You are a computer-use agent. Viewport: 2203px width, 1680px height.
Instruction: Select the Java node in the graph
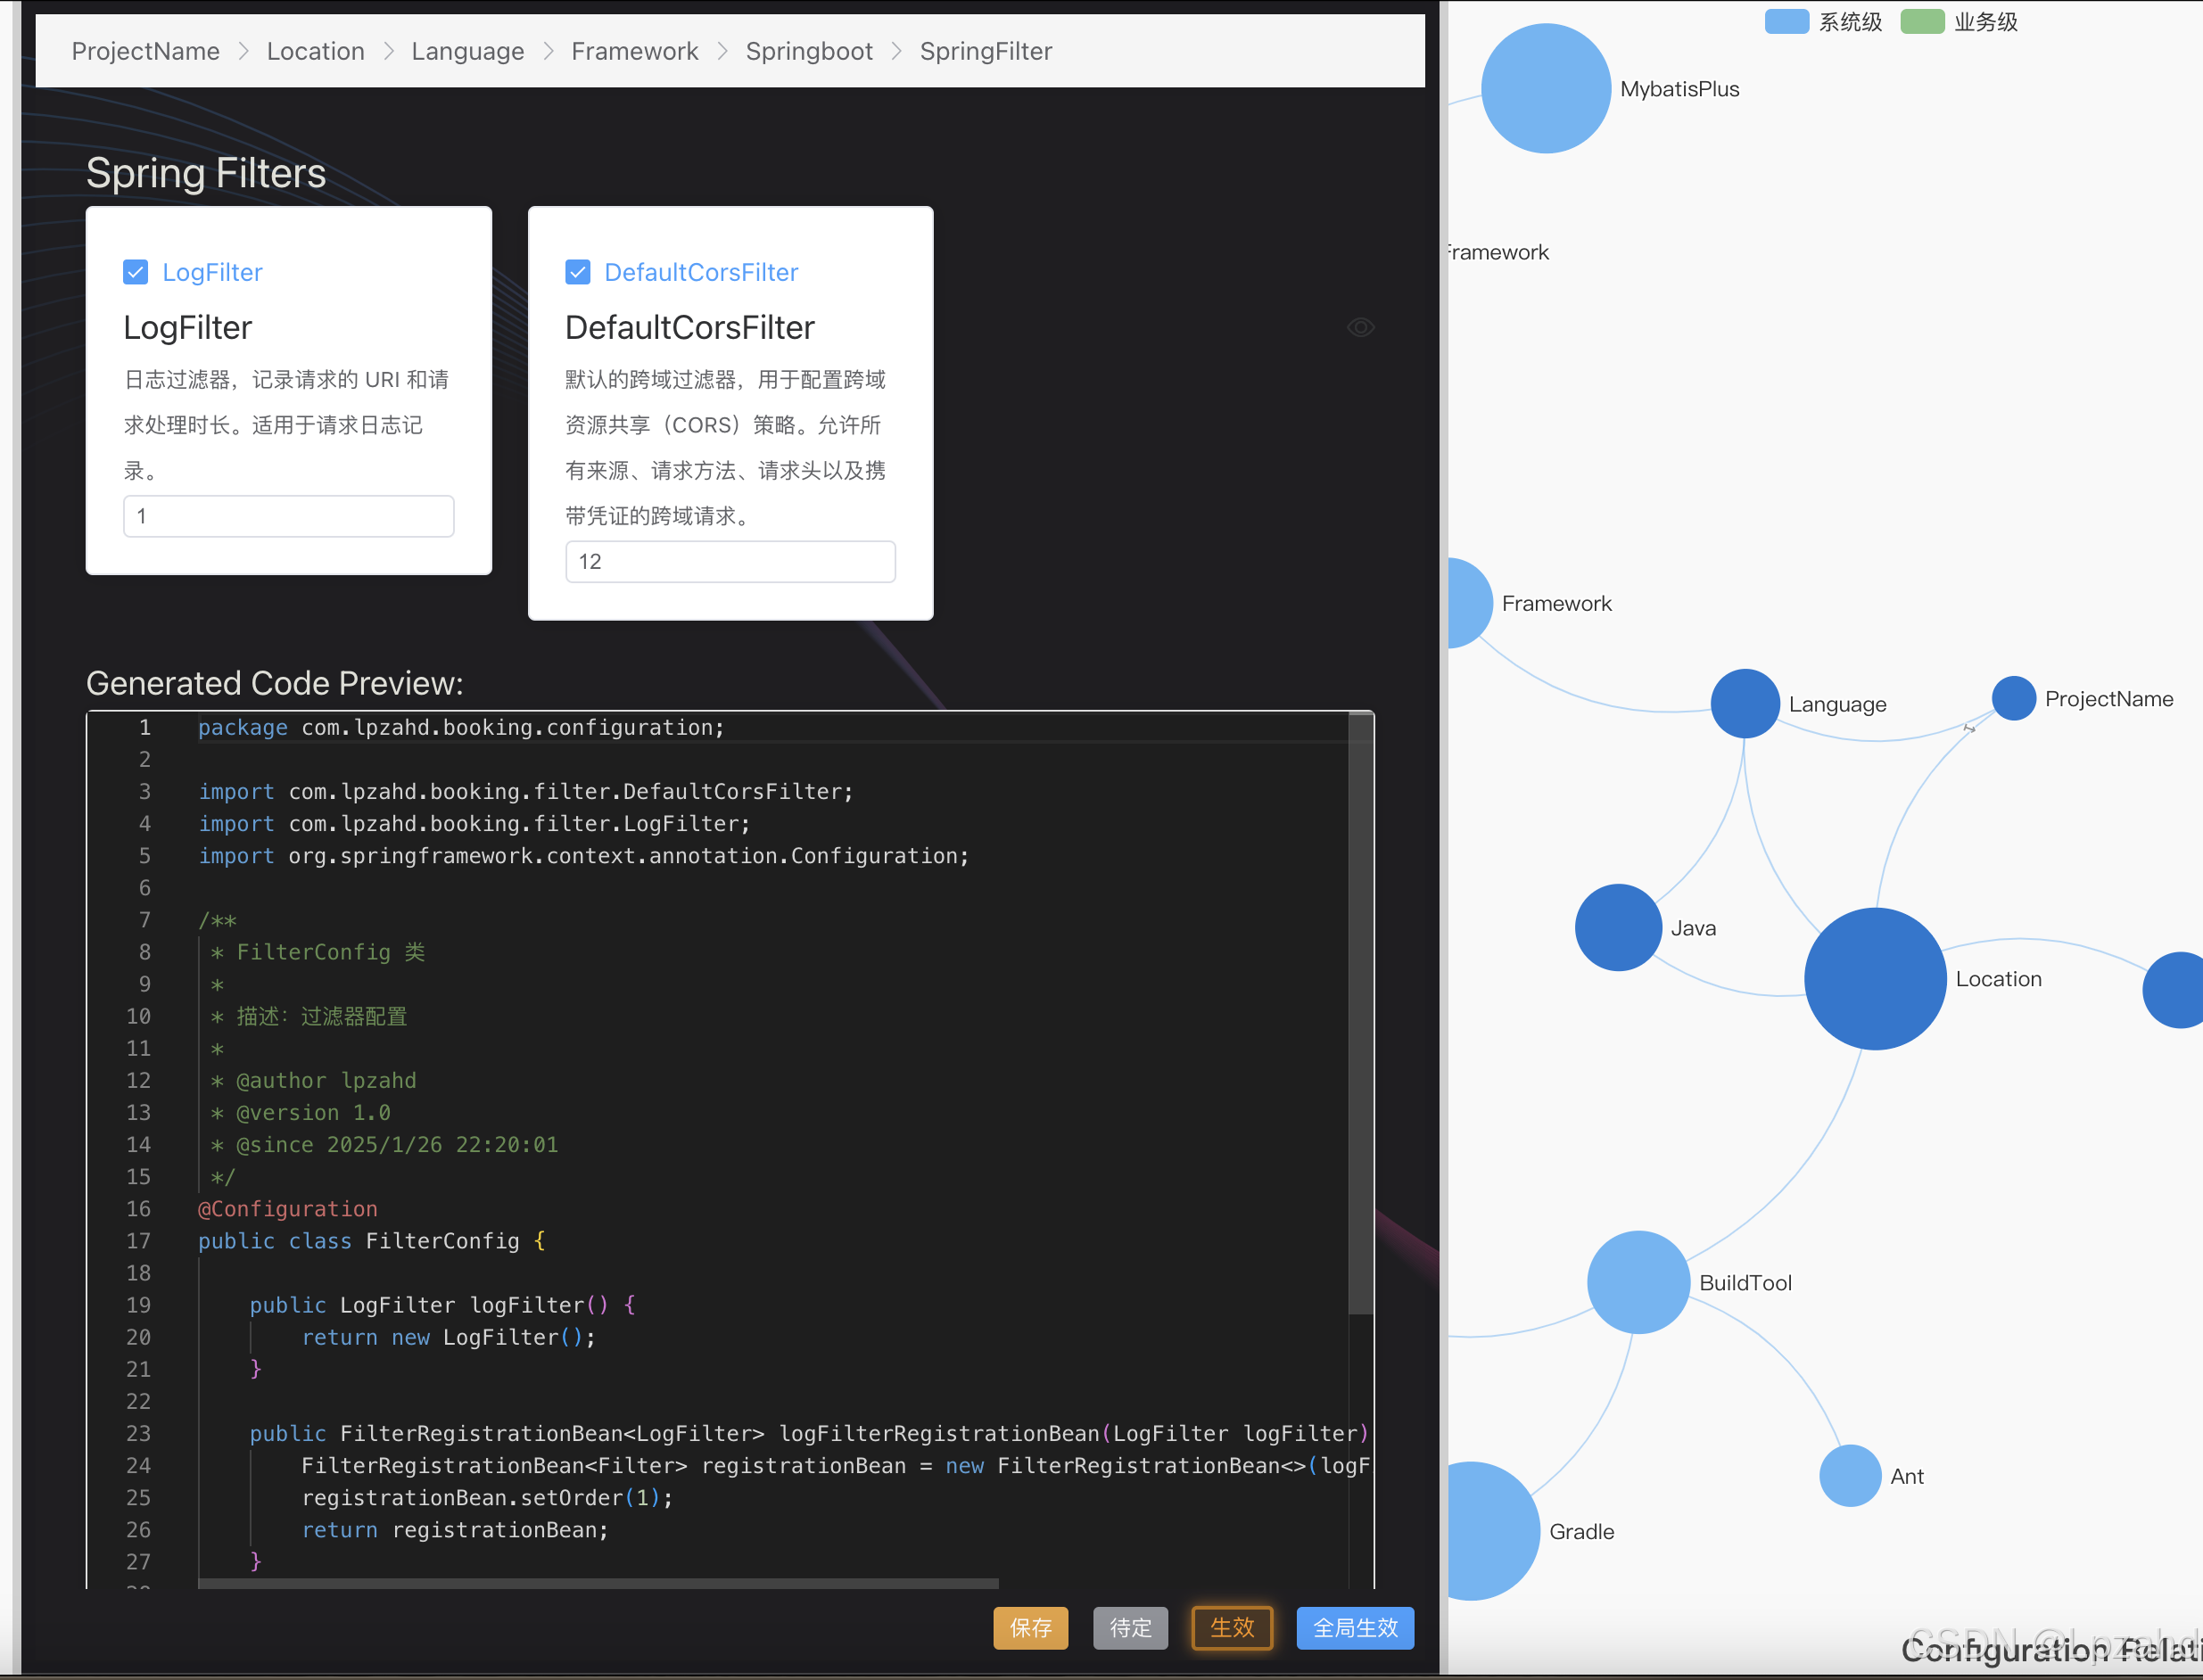click(1616, 927)
